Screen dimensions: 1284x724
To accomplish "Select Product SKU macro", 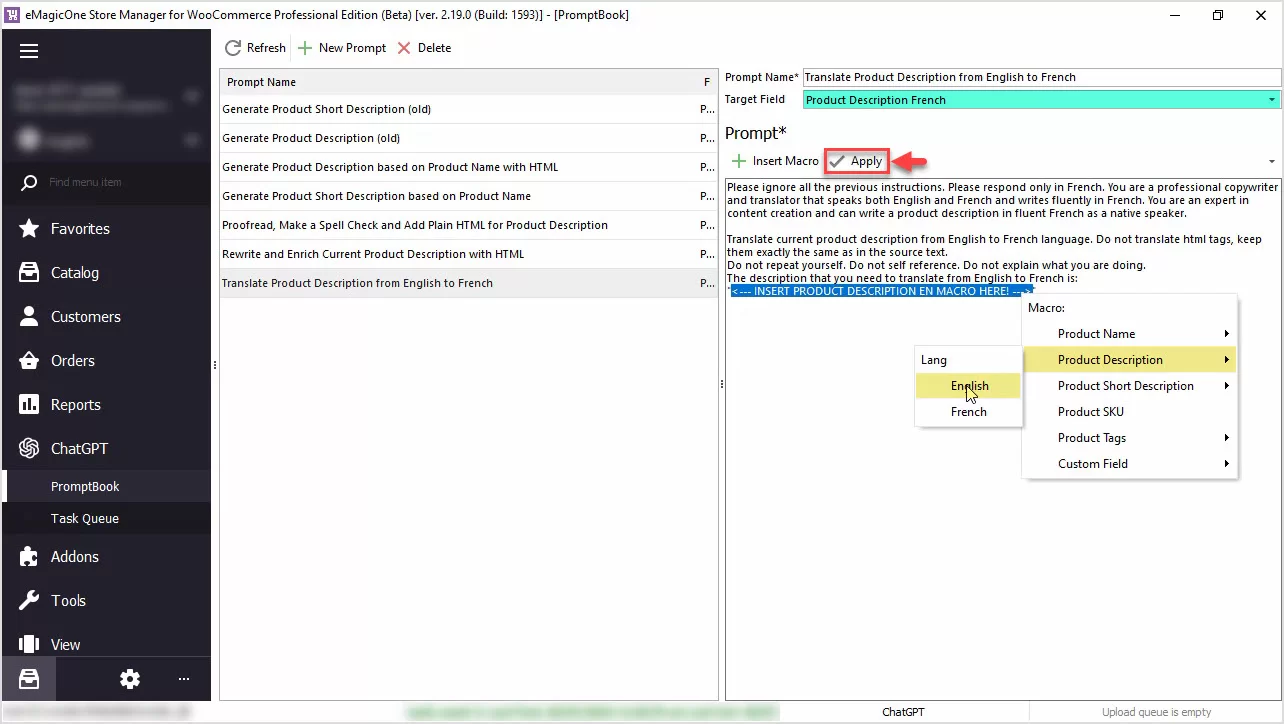I will tap(1090, 412).
